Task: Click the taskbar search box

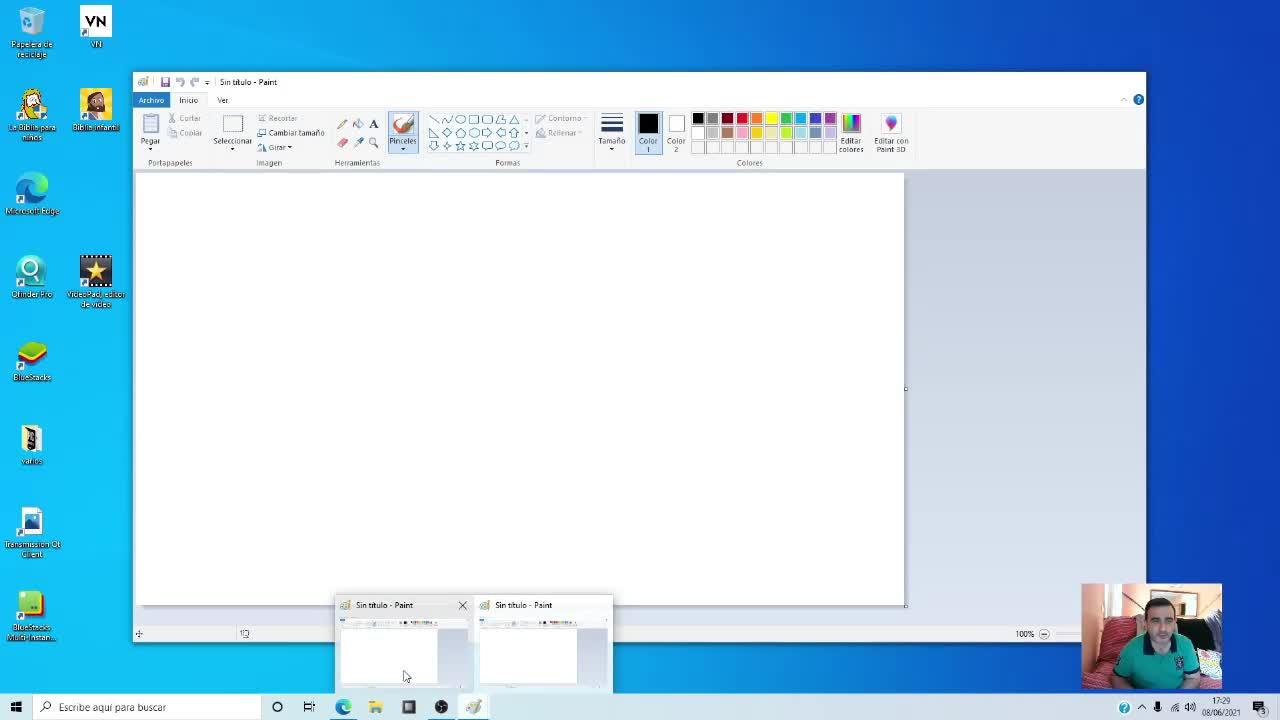Action: 145,707
